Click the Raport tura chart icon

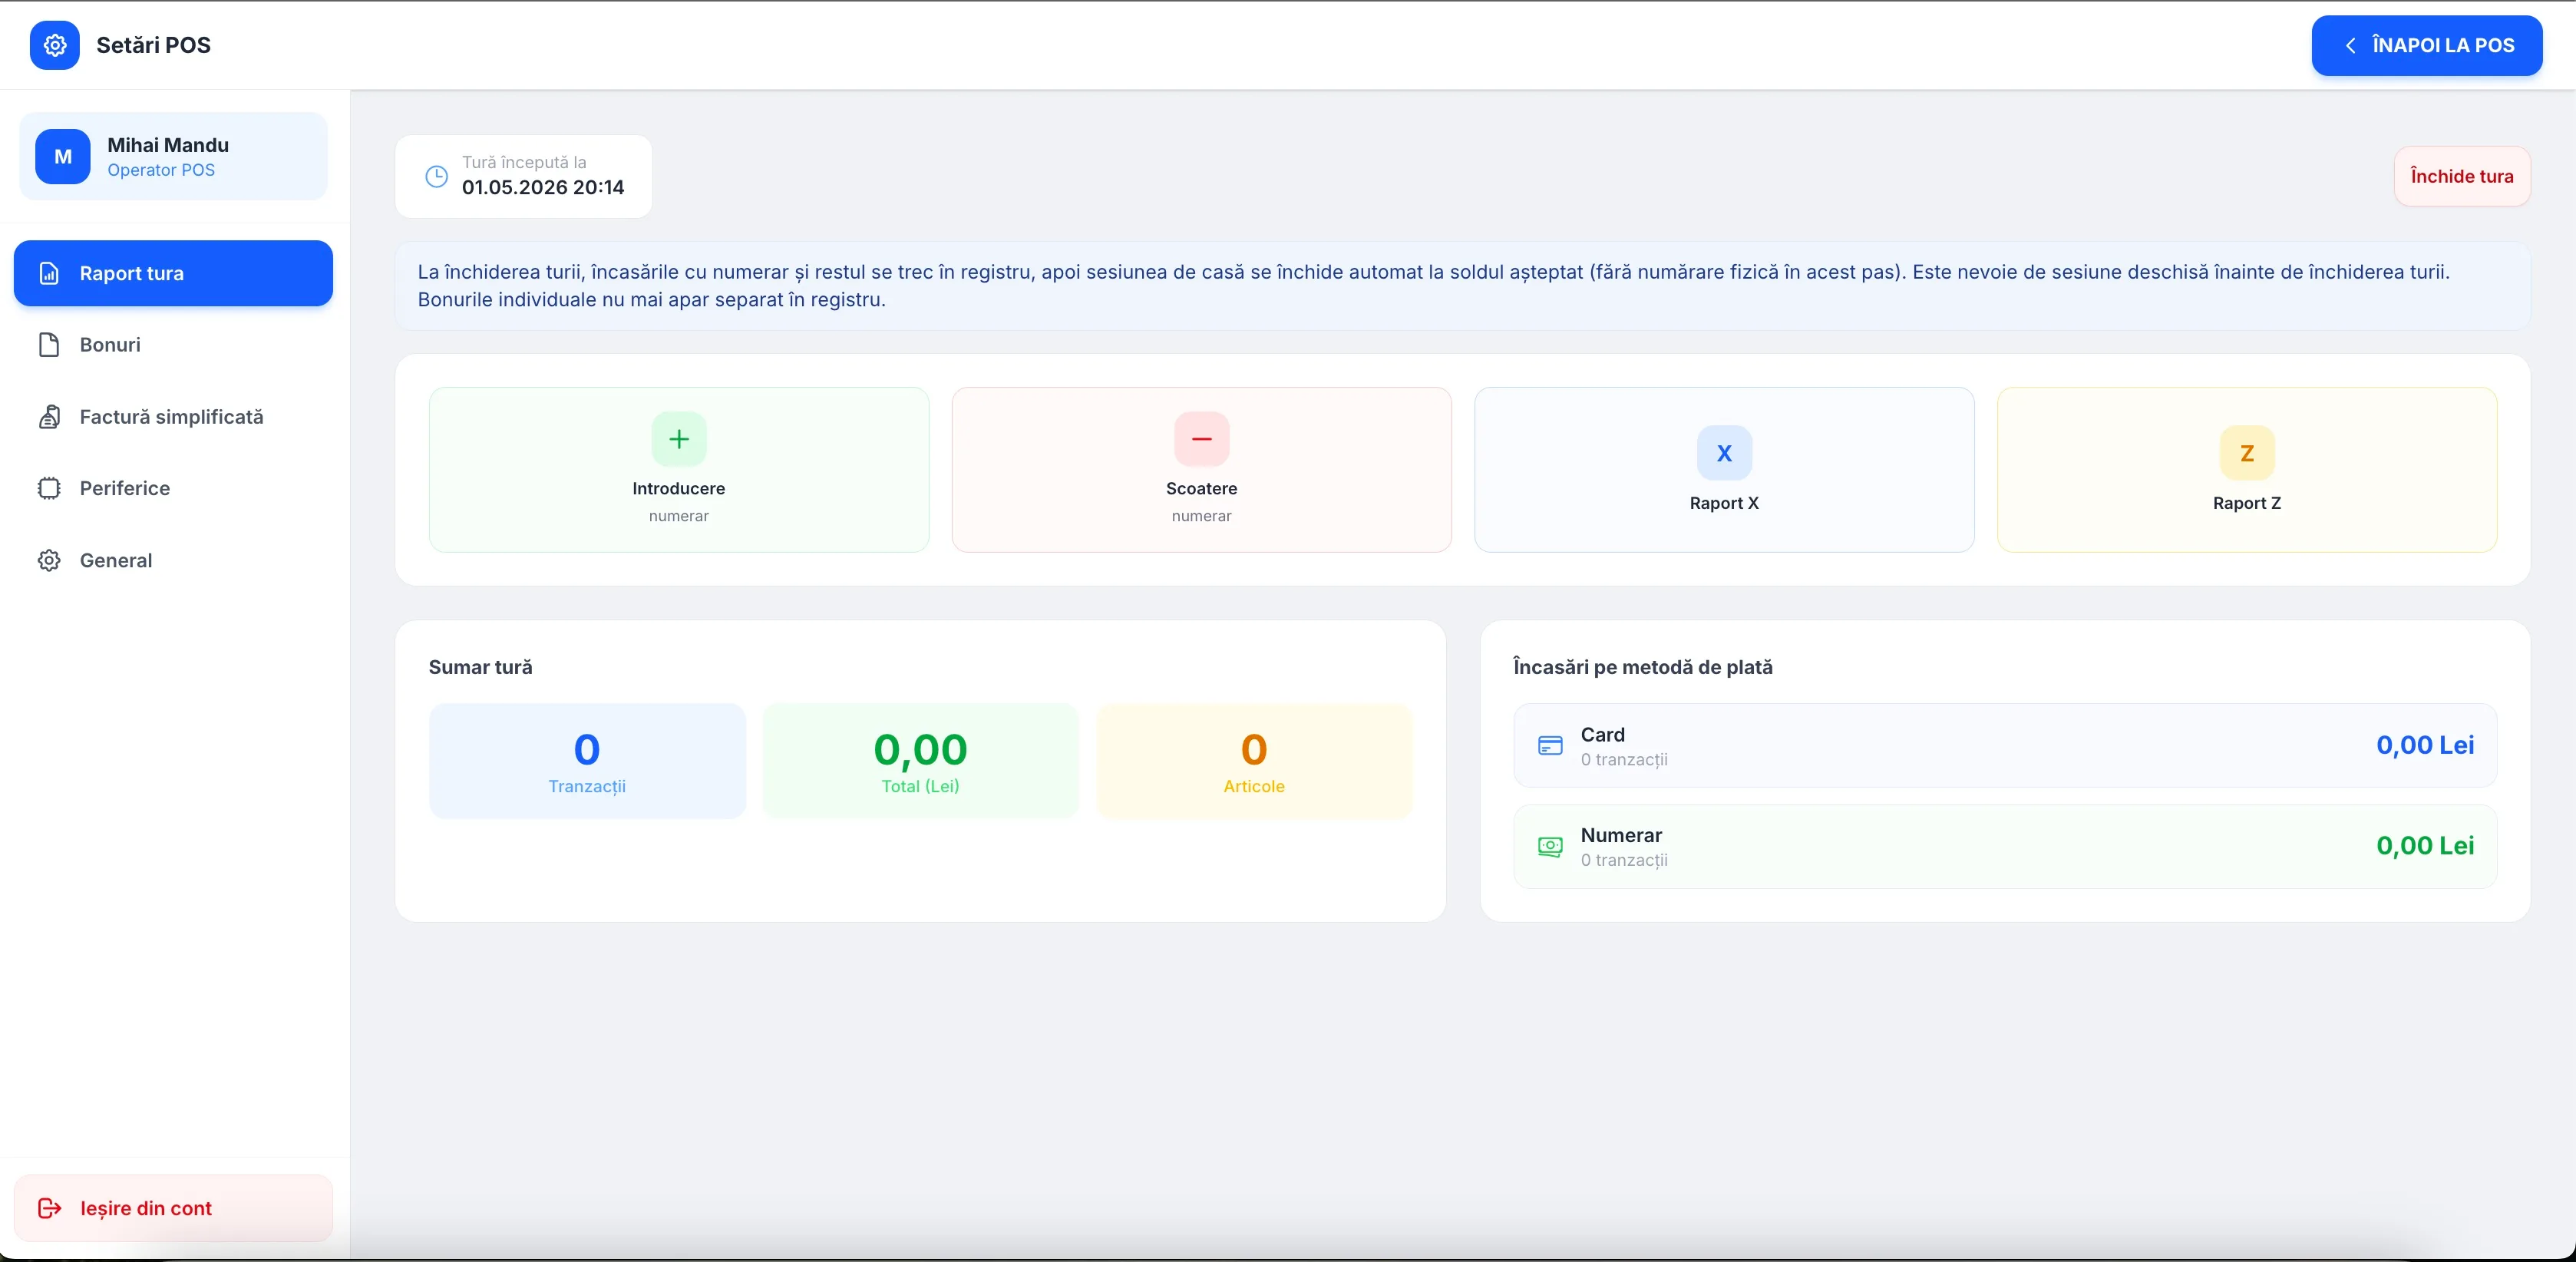[49, 273]
